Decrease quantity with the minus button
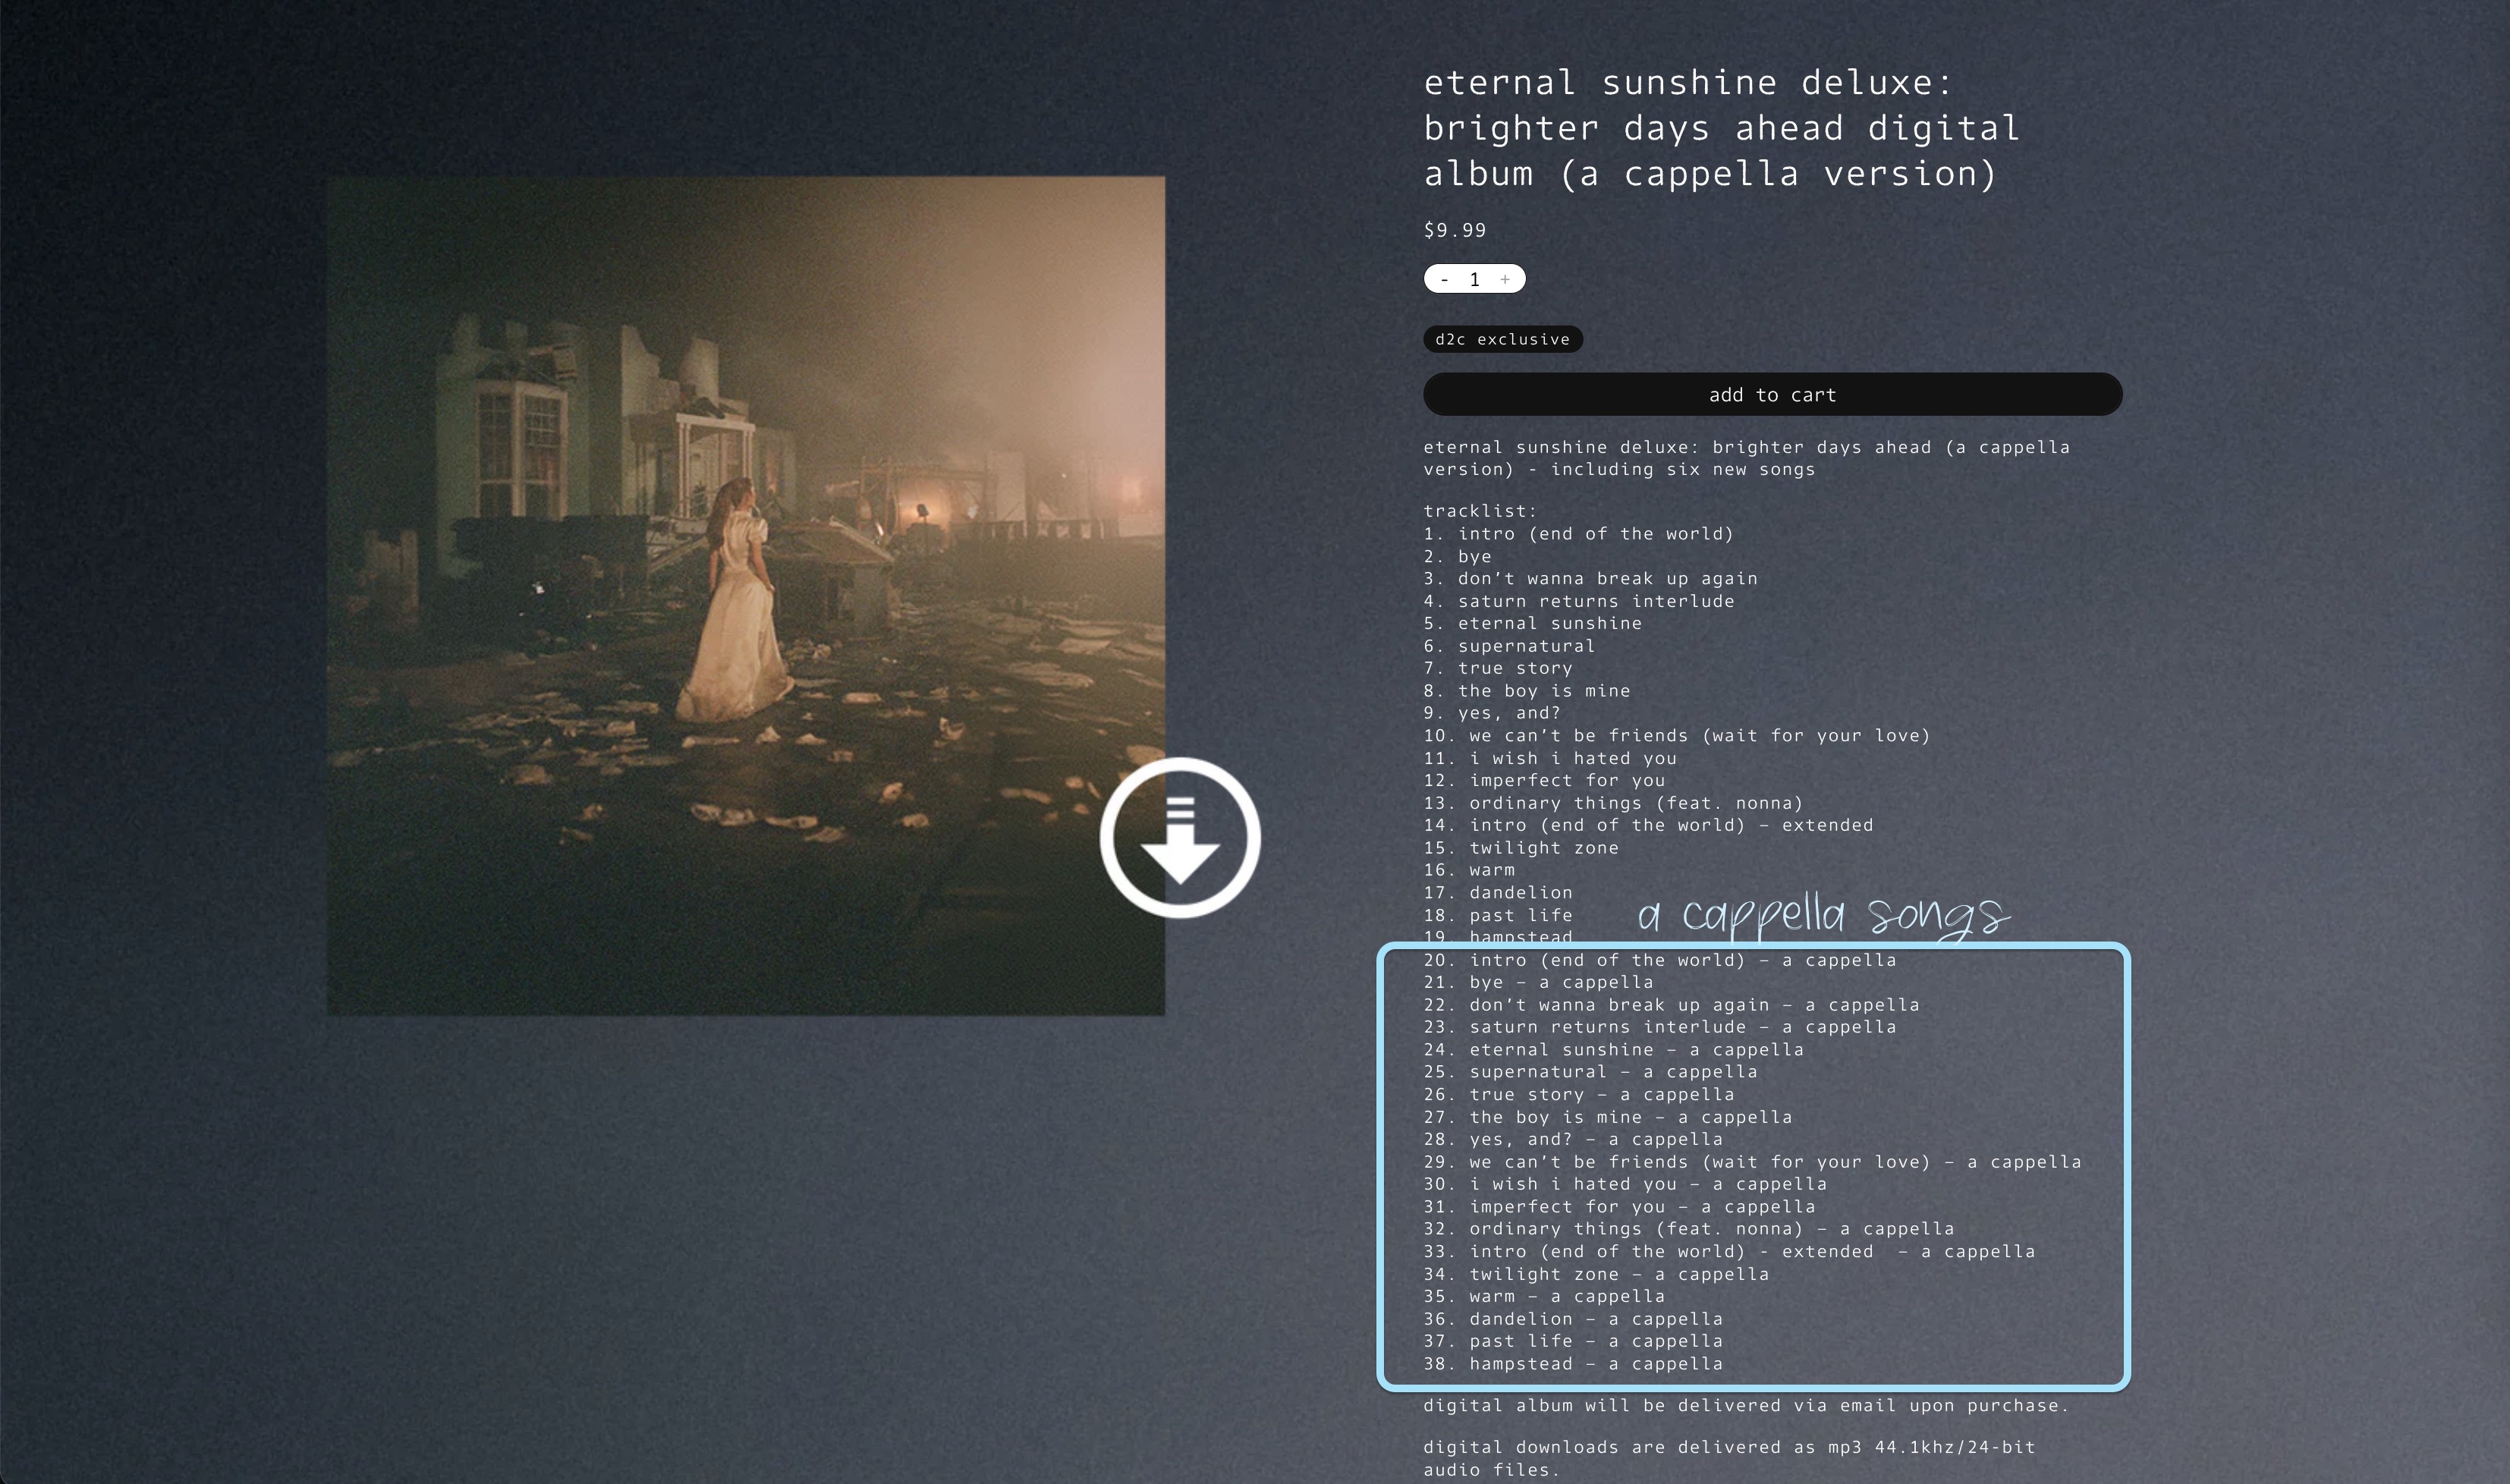 tap(1444, 279)
